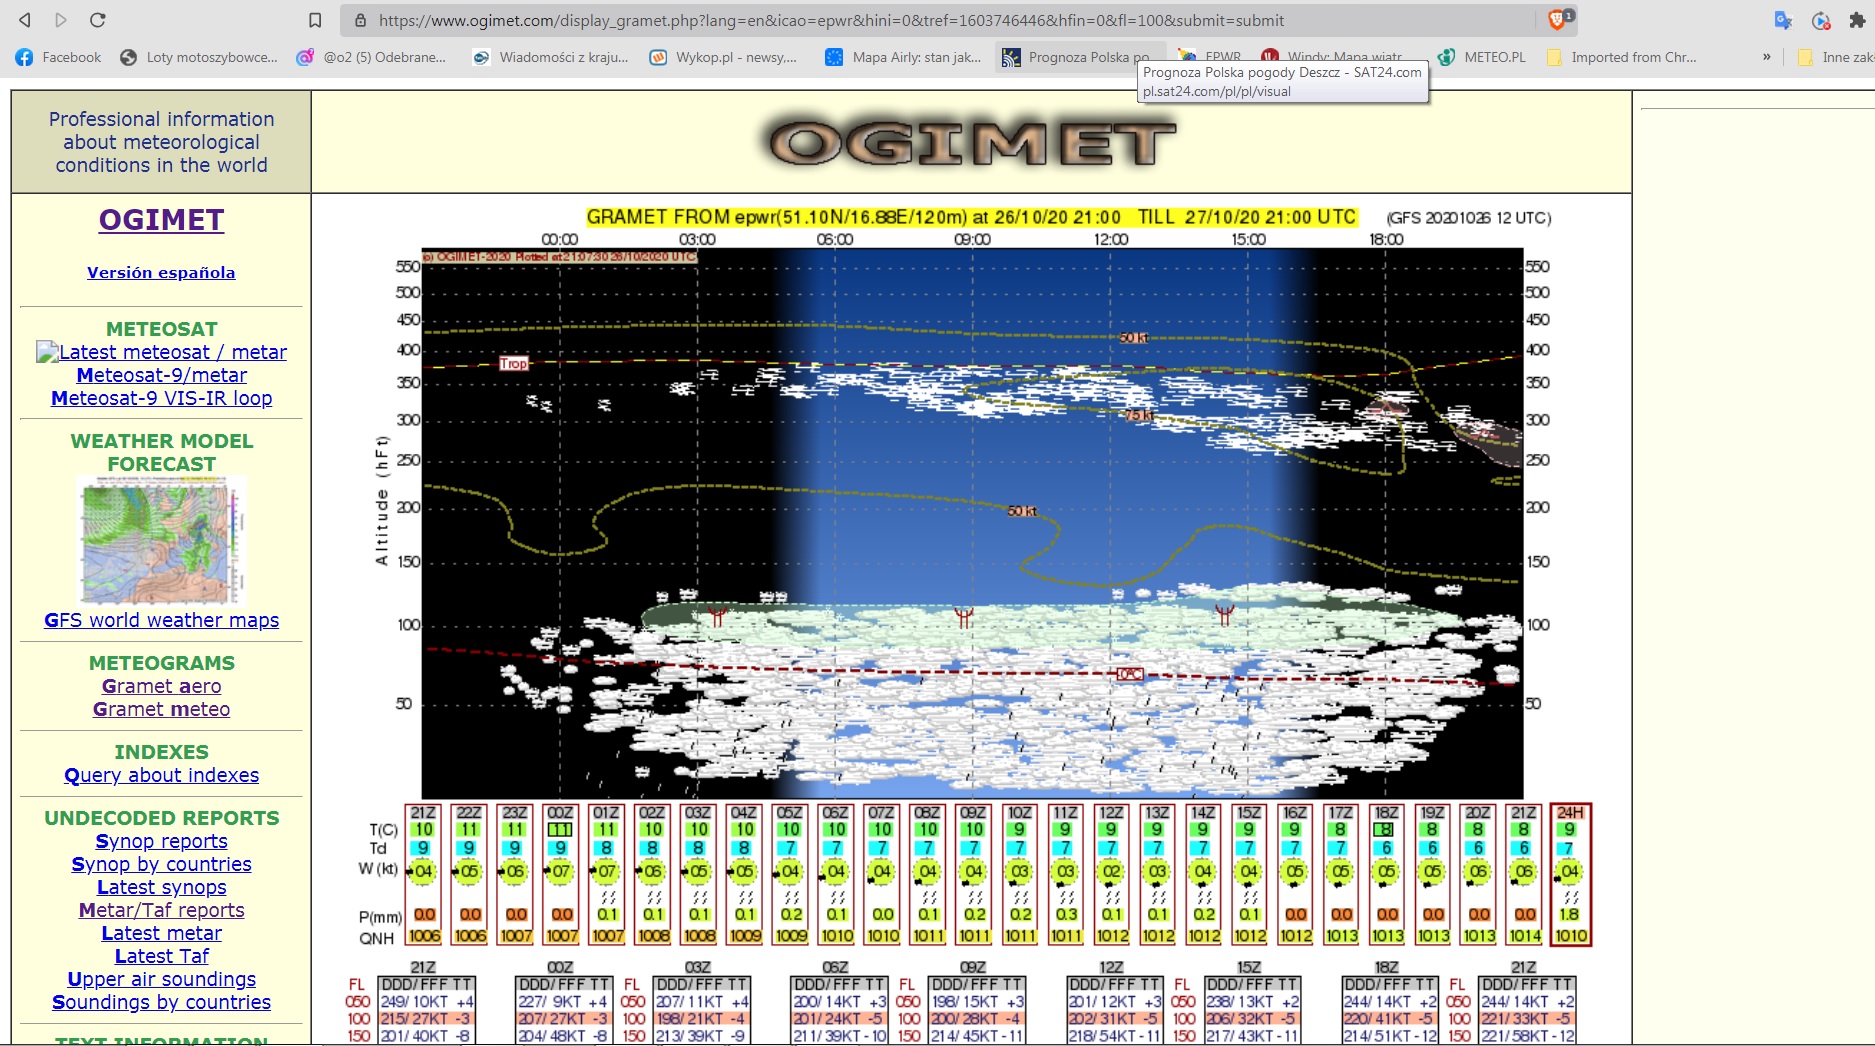Open the extensions puzzle icon

coord(1857,20)
